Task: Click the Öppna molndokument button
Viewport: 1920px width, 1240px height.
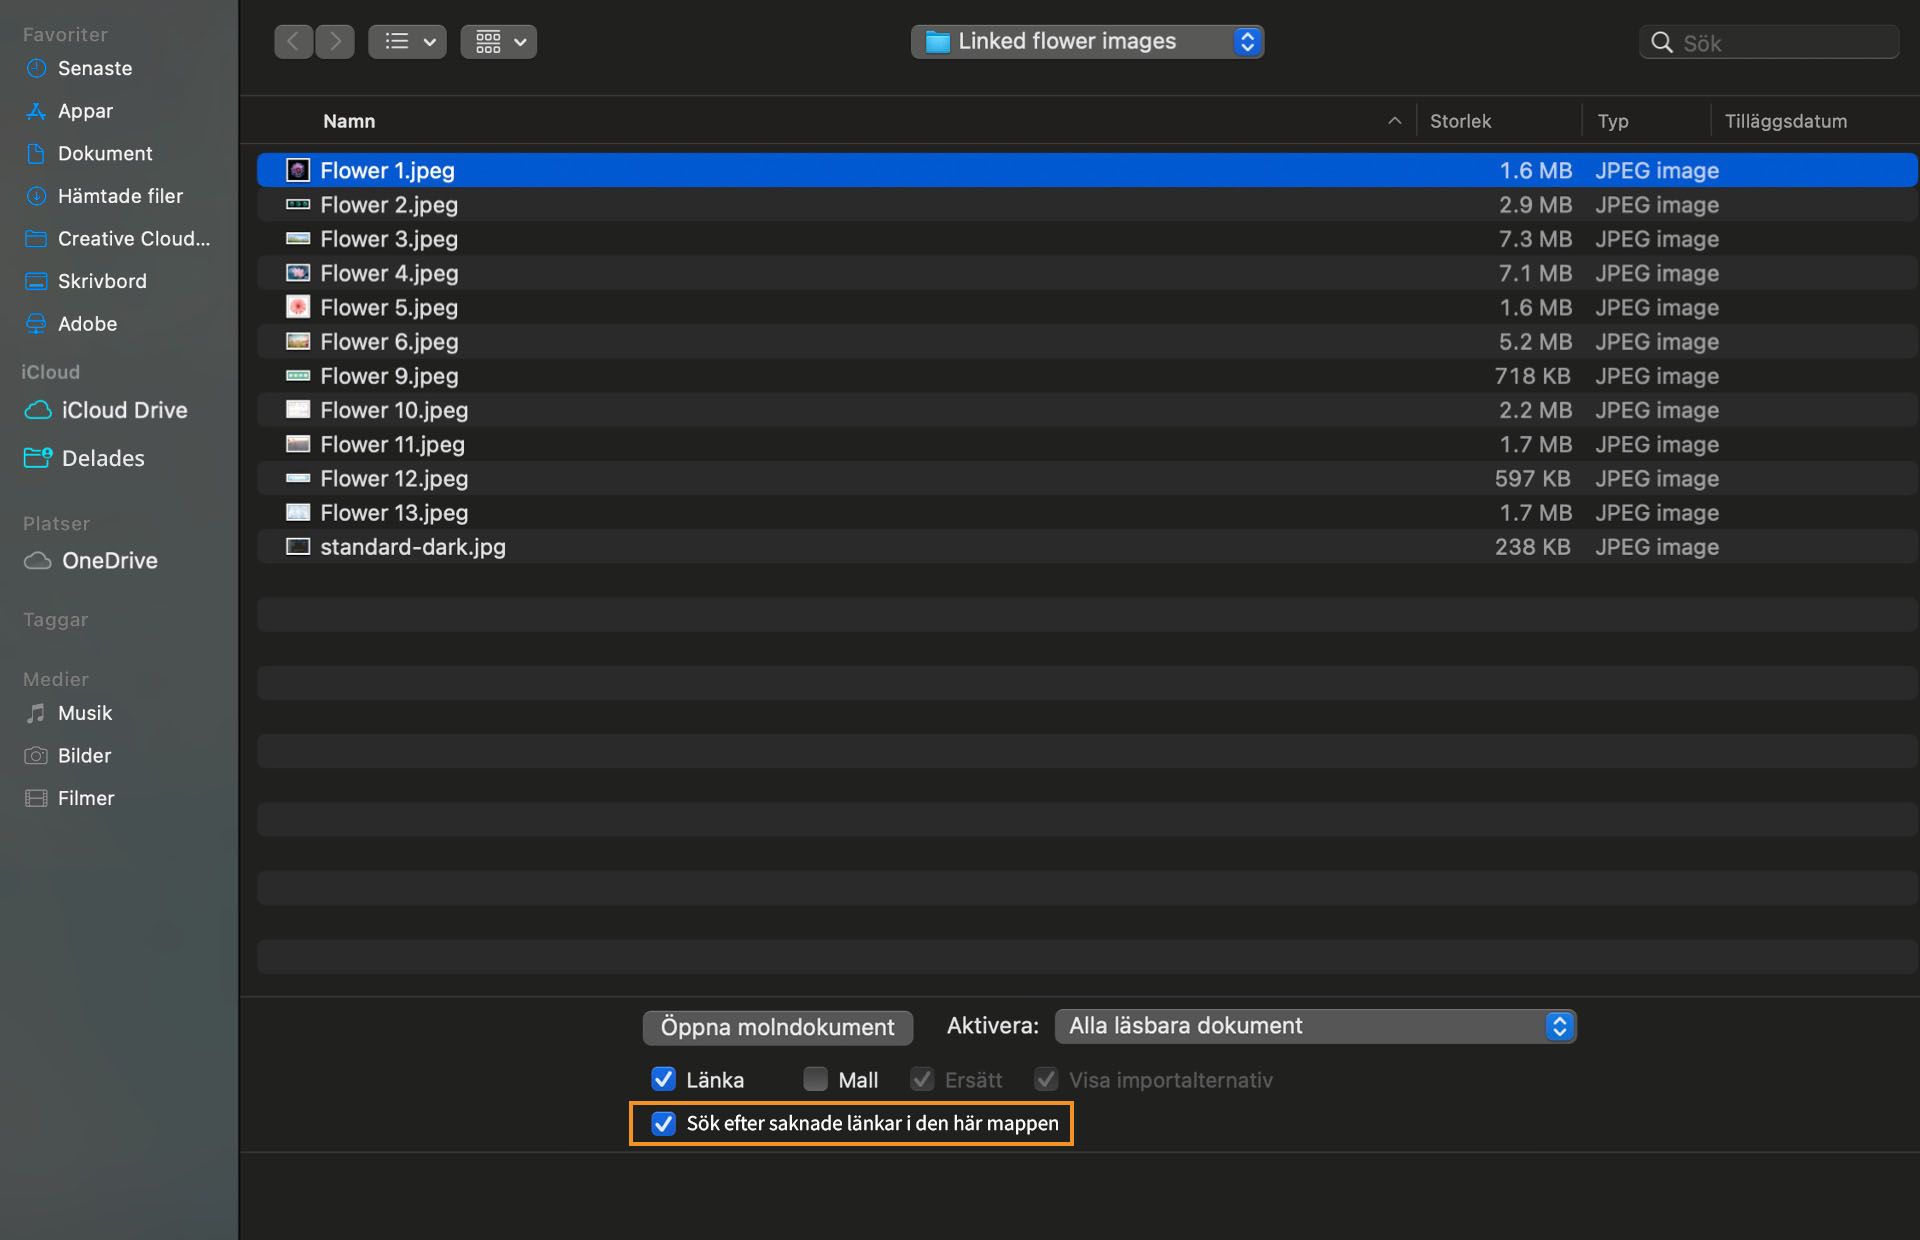Action: point(777,1028)
